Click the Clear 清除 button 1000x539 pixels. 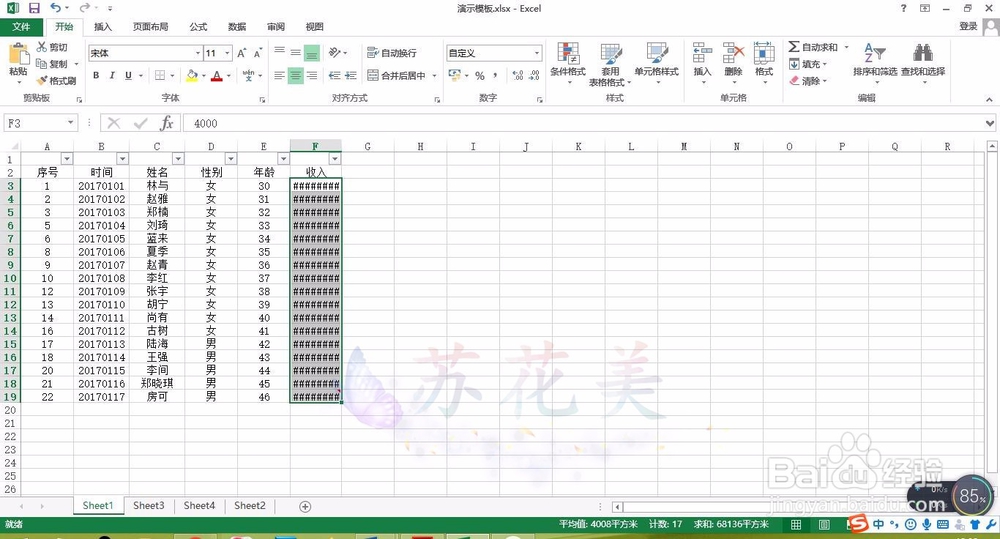(808, 81)
